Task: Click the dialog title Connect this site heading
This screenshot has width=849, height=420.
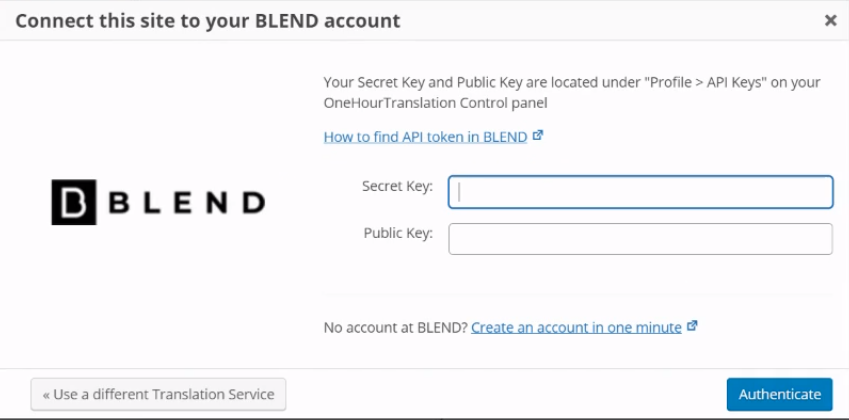Action: pos(208,21)
